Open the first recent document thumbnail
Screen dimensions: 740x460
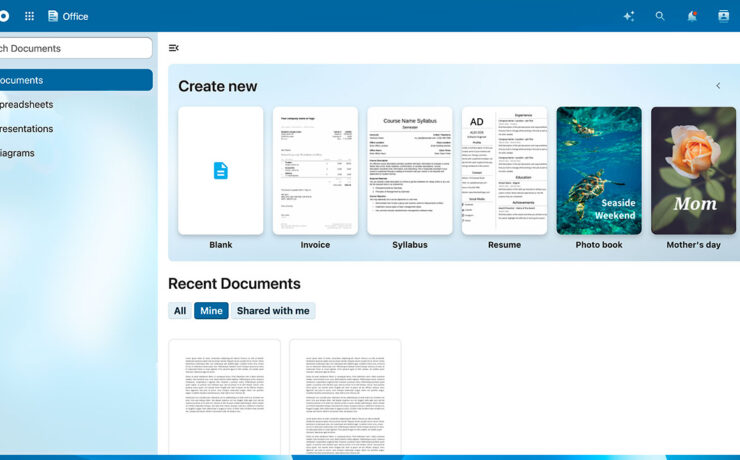pyautogui.click(x=225, y=397)
